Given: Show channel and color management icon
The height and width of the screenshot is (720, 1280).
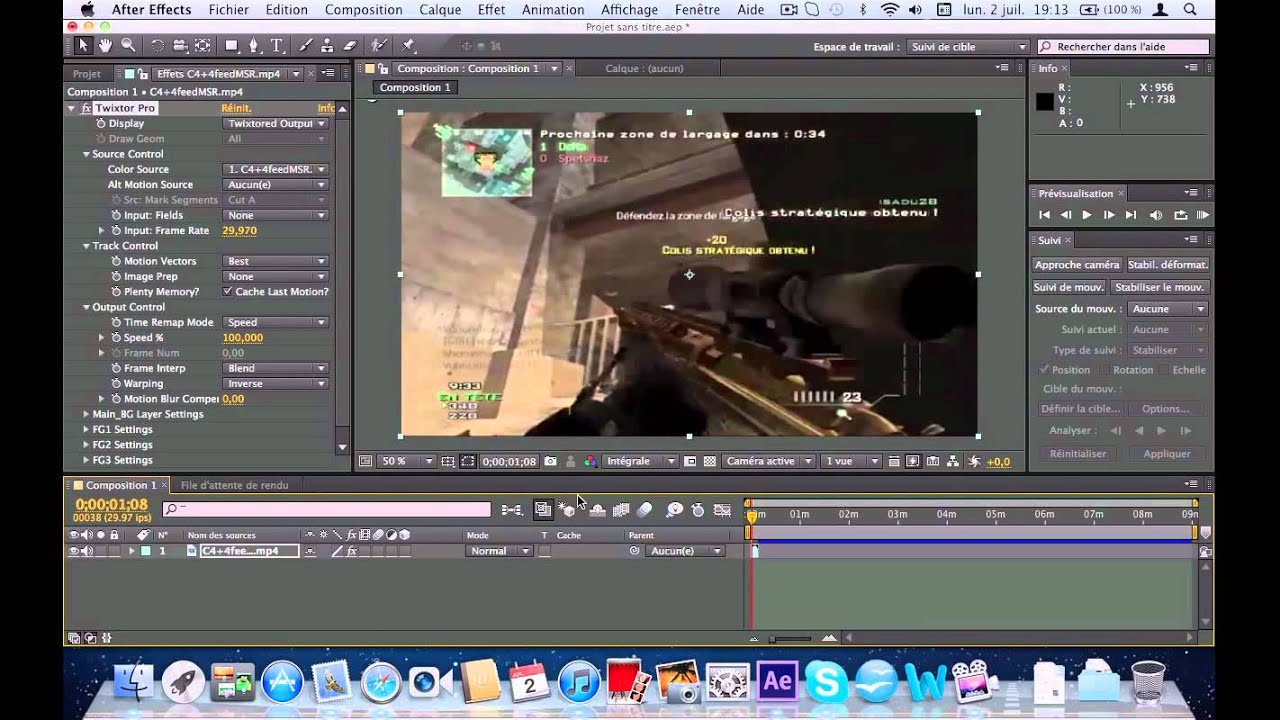Looking at the screenshot, I should click(x=590, y=461).
